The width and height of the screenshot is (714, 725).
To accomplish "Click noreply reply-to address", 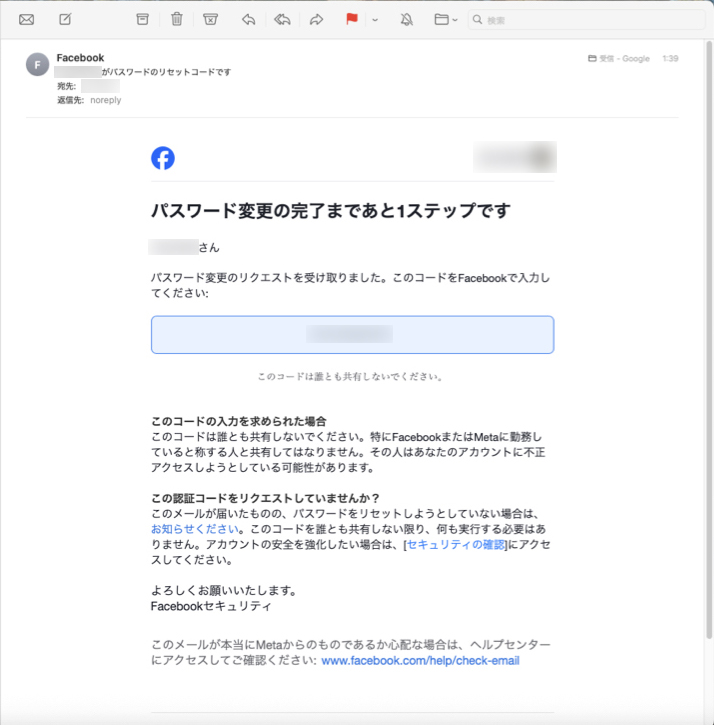I will point(105,100).
